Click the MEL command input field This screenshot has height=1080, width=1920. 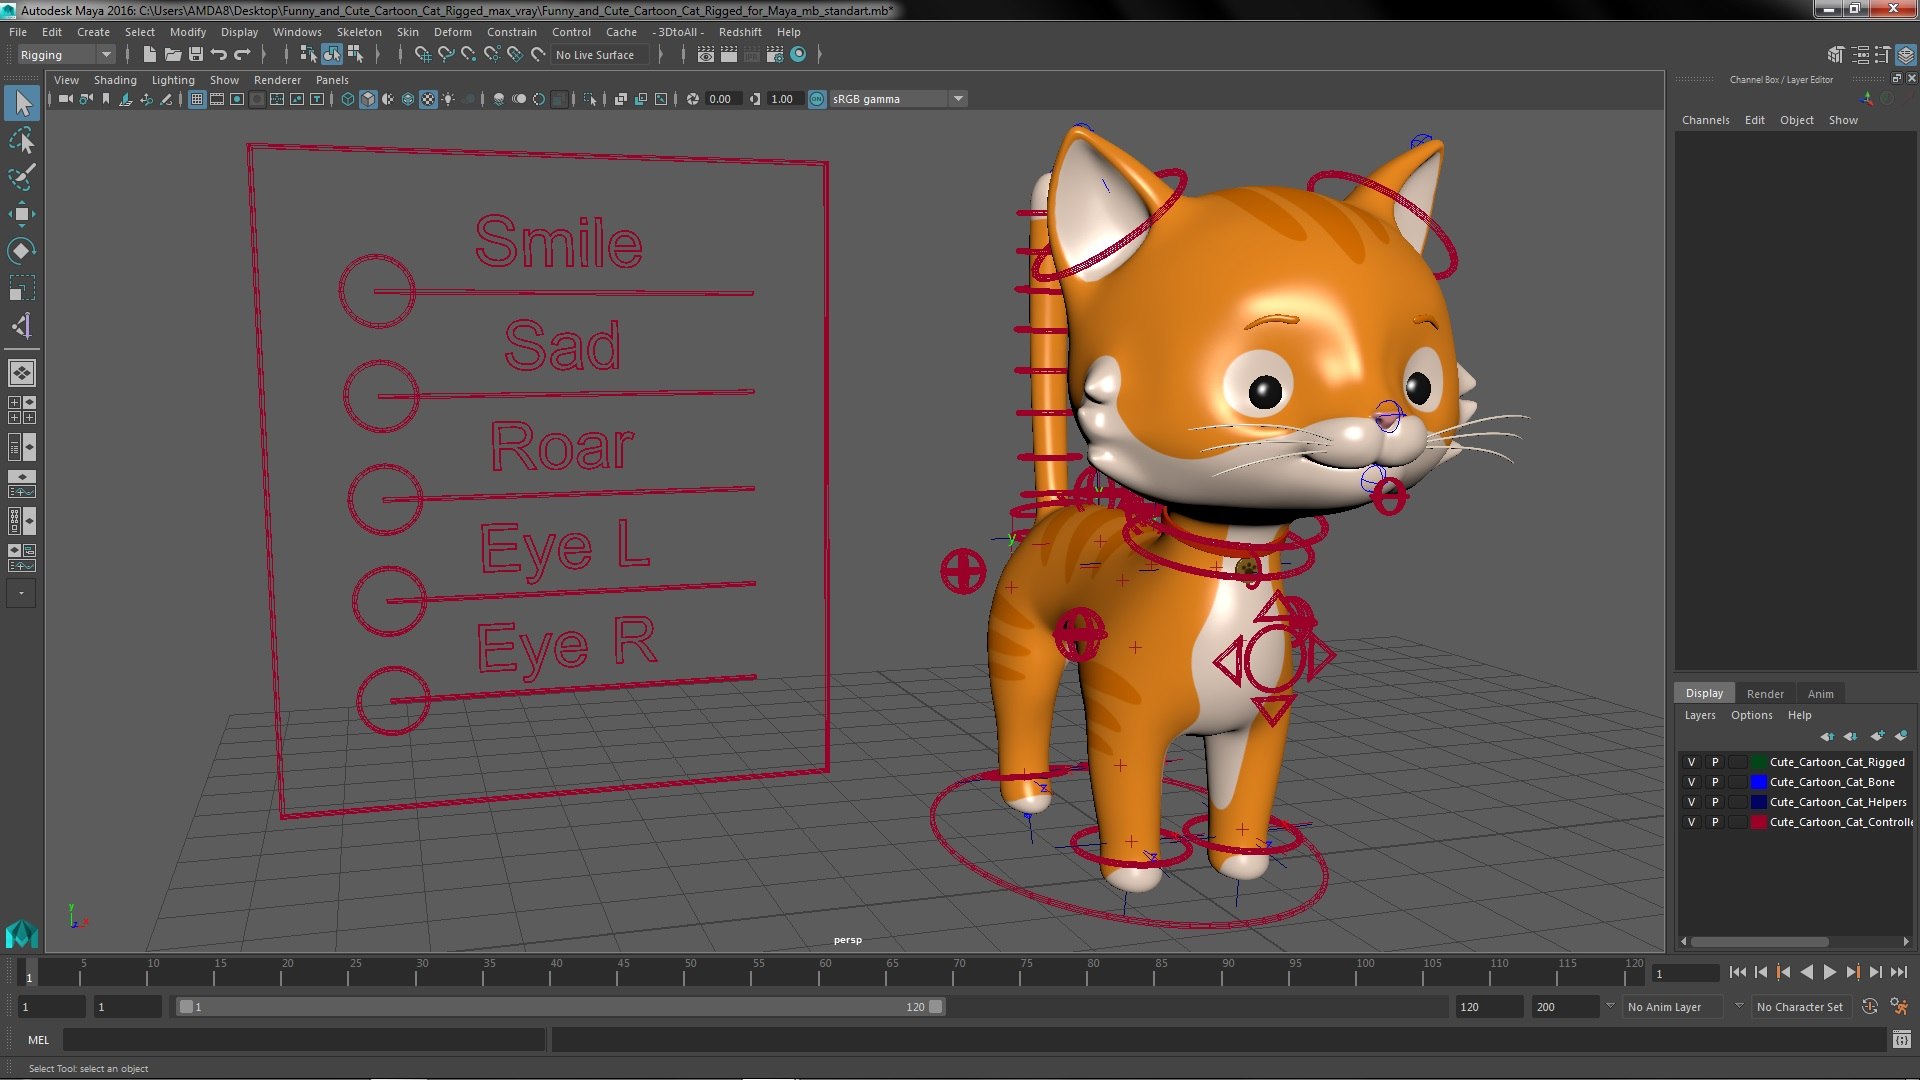(304, 1040)
